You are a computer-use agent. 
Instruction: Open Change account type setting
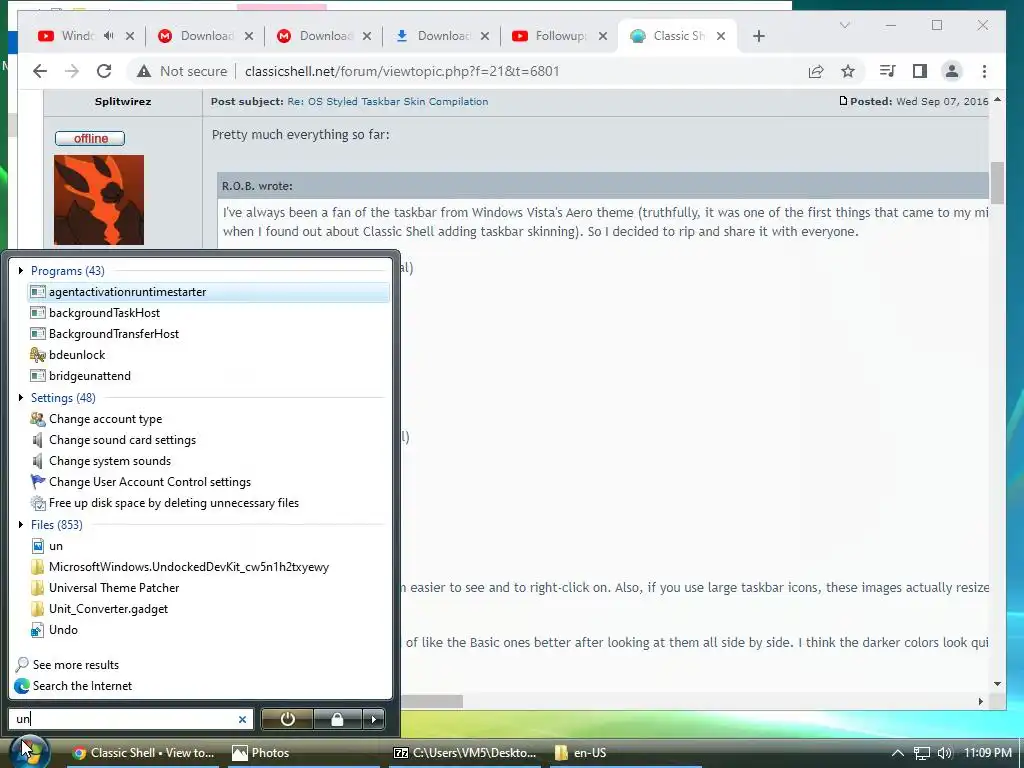click(x=208, y=419)
